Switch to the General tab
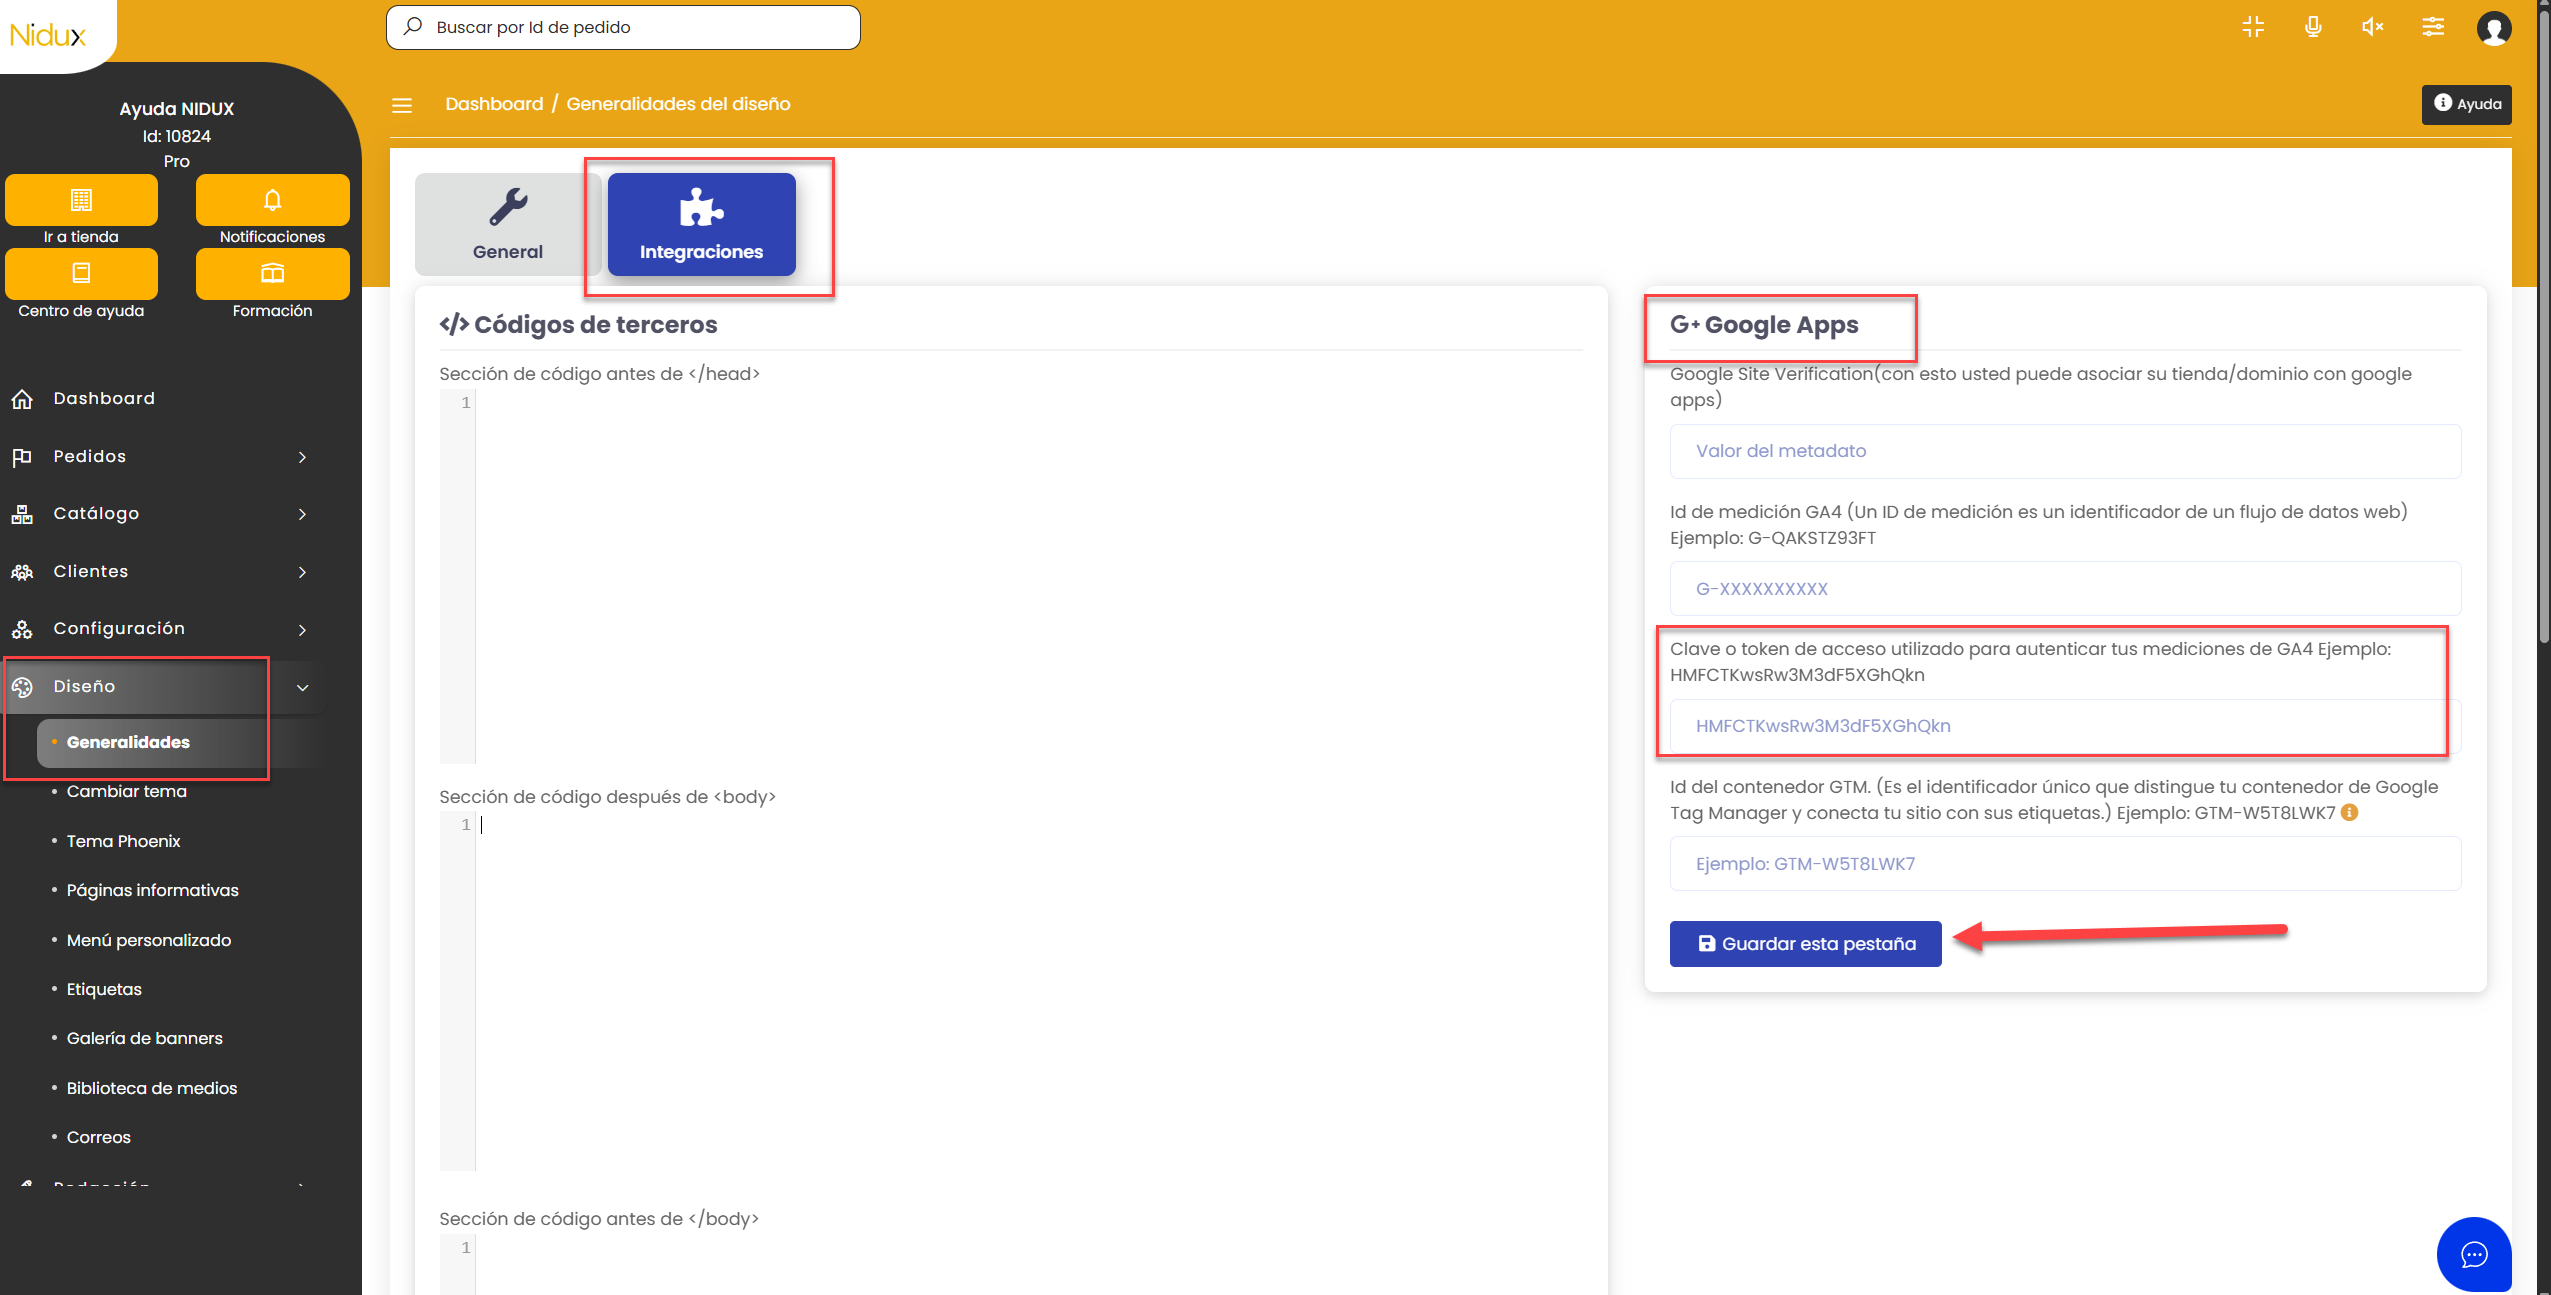The height and width of the screenshot is (1295, 2551). [x=508, y=224]
